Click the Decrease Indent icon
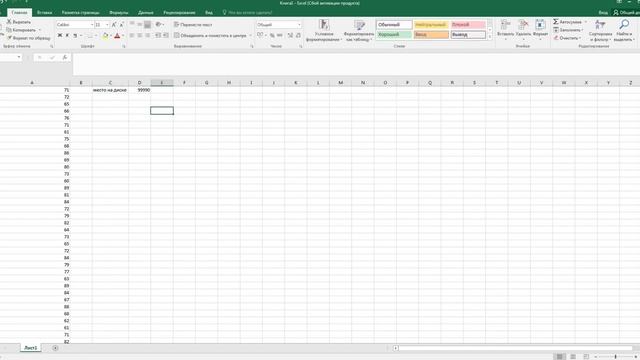640x360 pixels. click(158, 36)
